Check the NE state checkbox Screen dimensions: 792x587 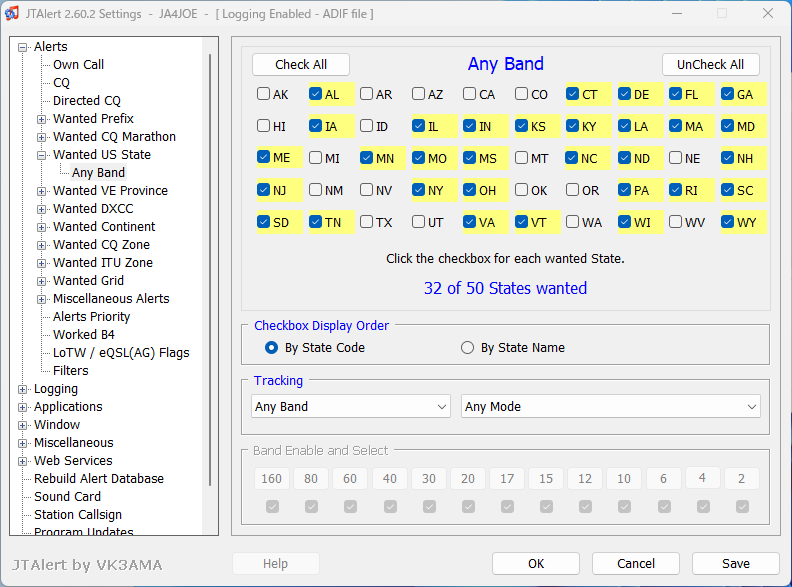click(675, 158)
